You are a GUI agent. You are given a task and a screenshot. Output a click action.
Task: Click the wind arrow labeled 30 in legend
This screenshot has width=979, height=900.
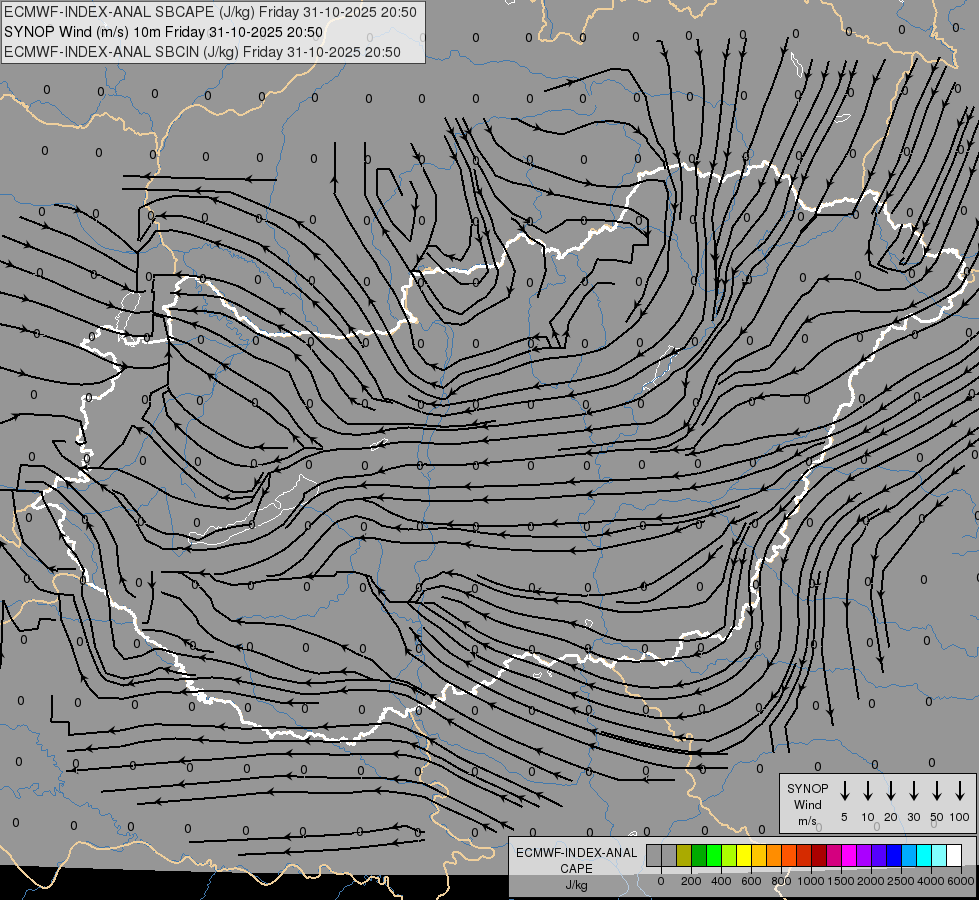913,791
